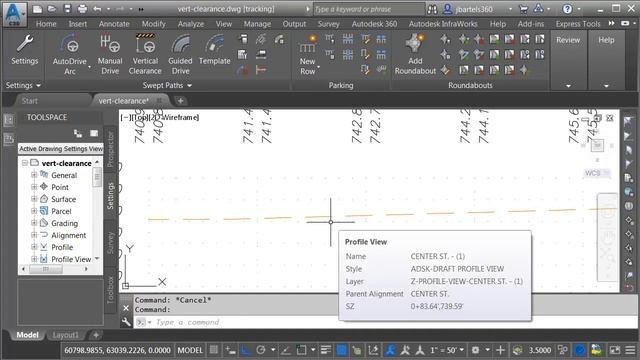Viewport: 640px width, 360px height.
Task: Select the Profile View tree item
Action: click(71, 259)
